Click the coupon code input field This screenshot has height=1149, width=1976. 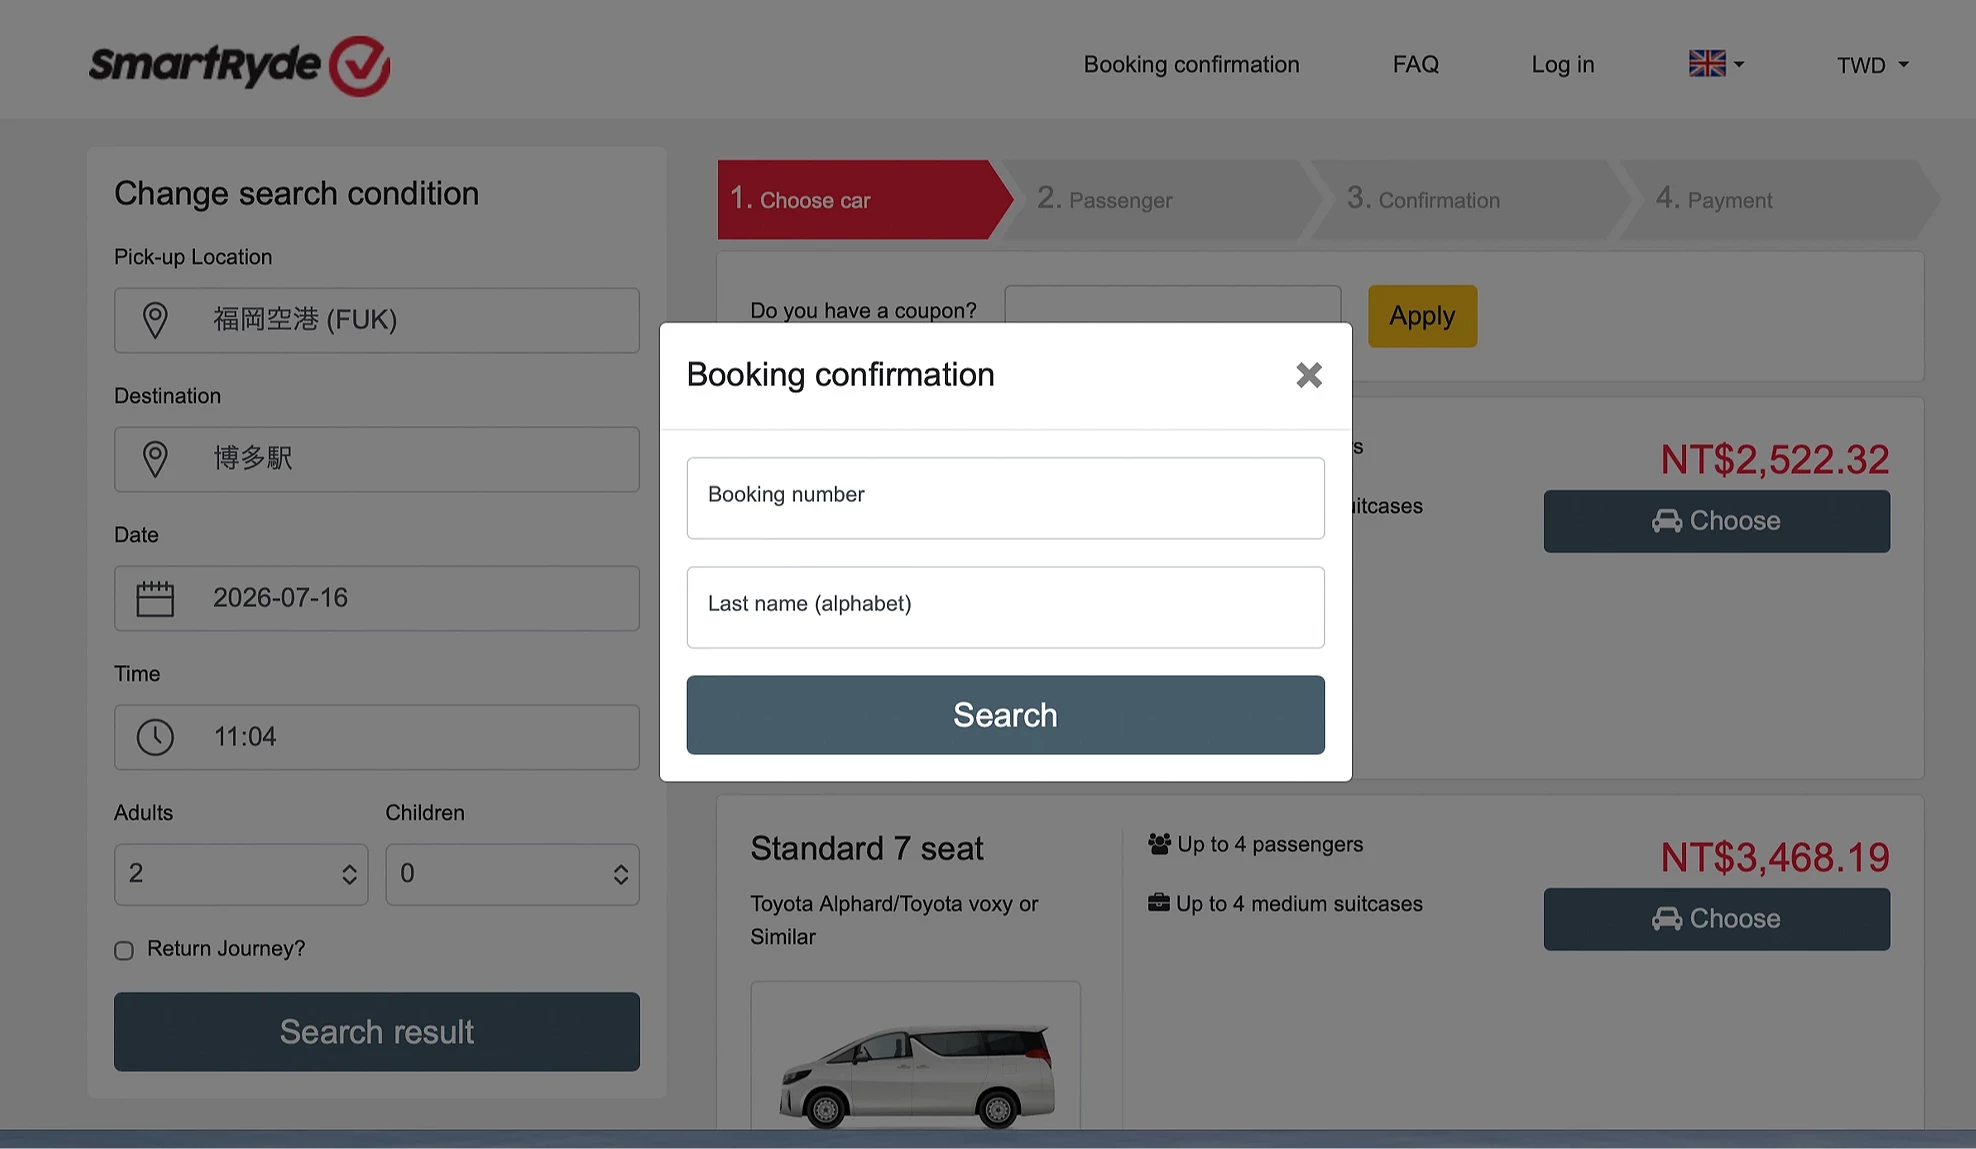(1172, 305)
